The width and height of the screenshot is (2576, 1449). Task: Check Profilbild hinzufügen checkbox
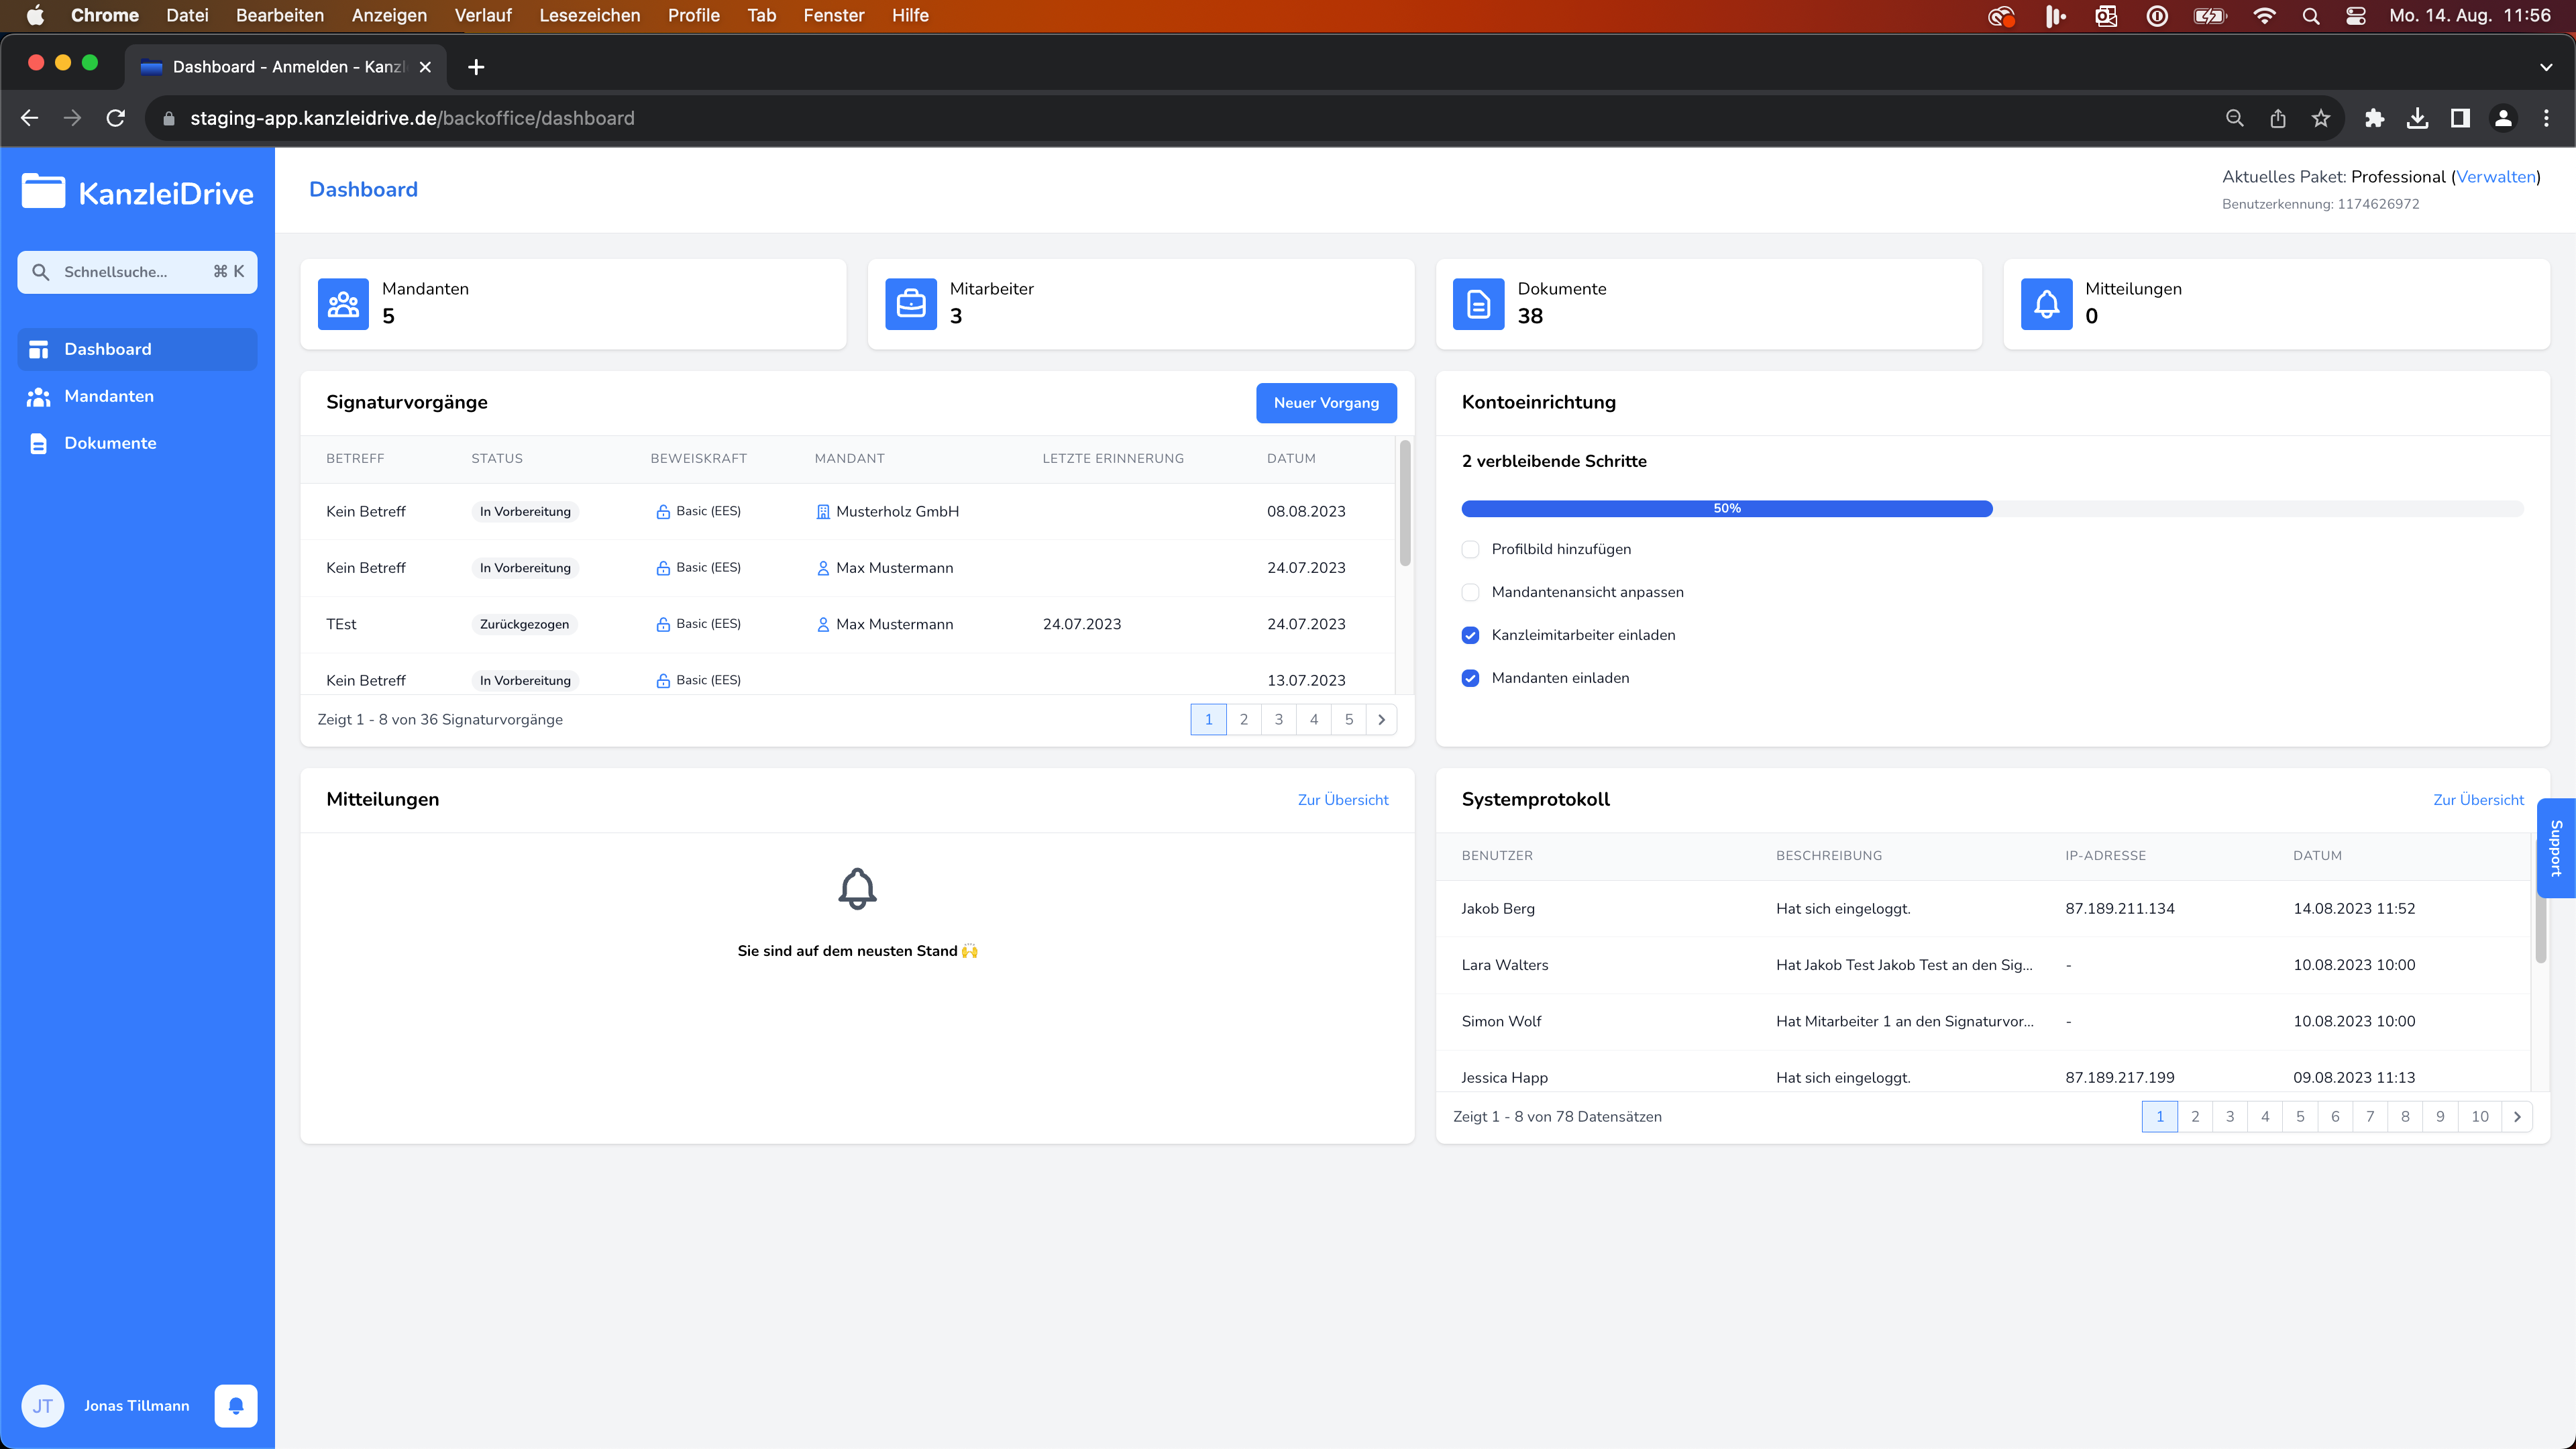(x=1470, y=549)
